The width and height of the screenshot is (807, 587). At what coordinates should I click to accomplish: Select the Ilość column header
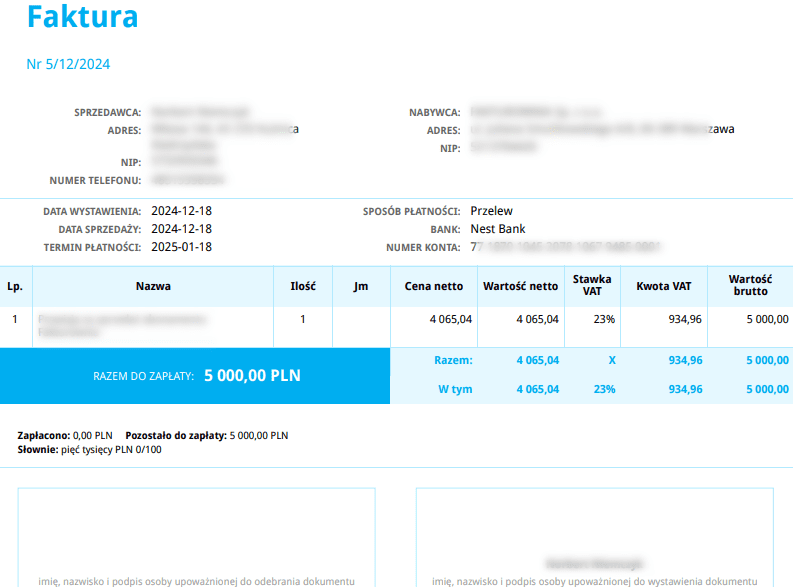pyautogui.click(x=303, y=286)
